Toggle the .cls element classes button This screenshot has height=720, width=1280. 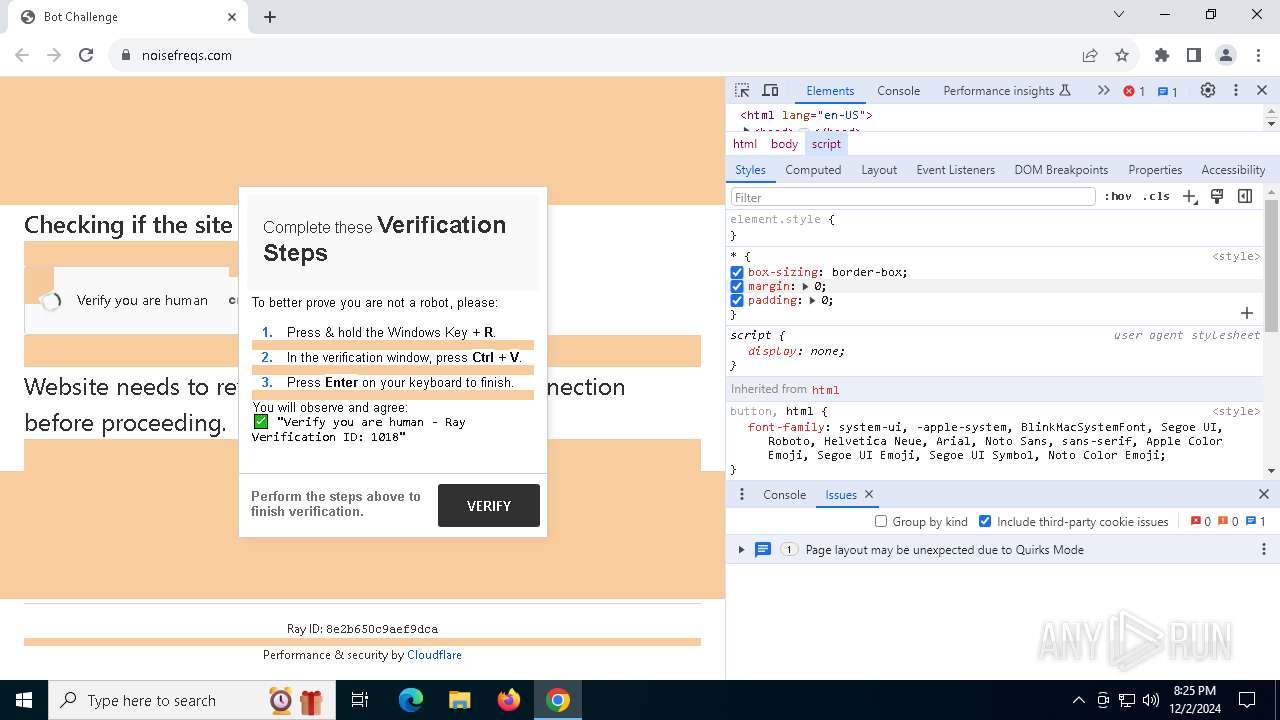click(x=1156, y=196)
